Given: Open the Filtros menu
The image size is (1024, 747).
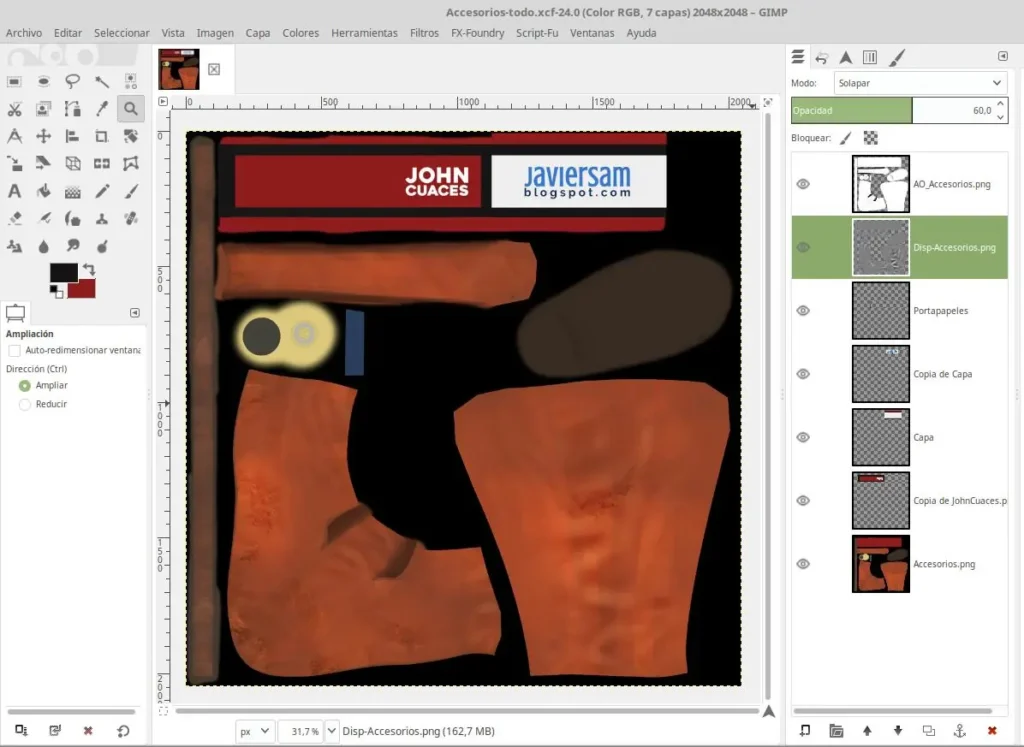Looking at the screenshot, I should click(x=424, y=33).
